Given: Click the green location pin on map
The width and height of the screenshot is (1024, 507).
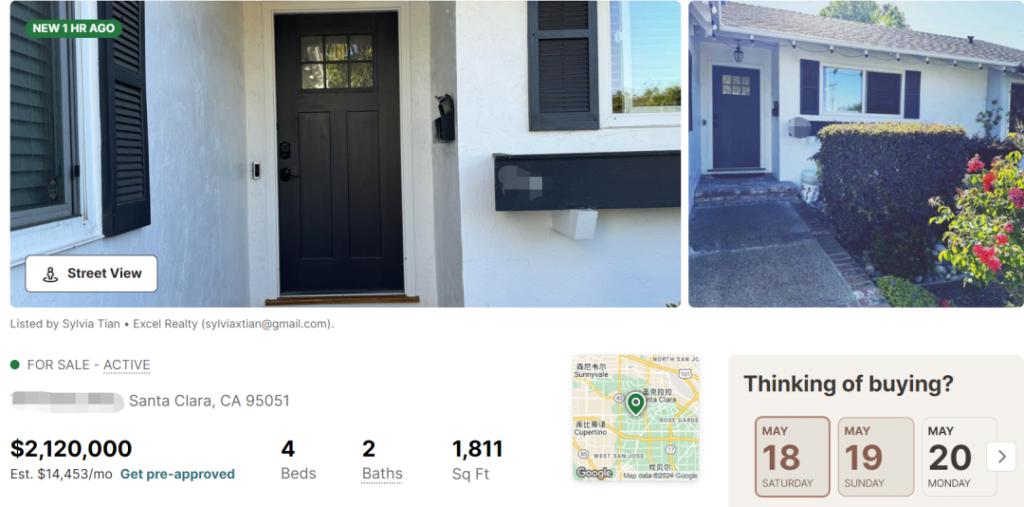Looking at the screenshot, I should pos(635,404).
